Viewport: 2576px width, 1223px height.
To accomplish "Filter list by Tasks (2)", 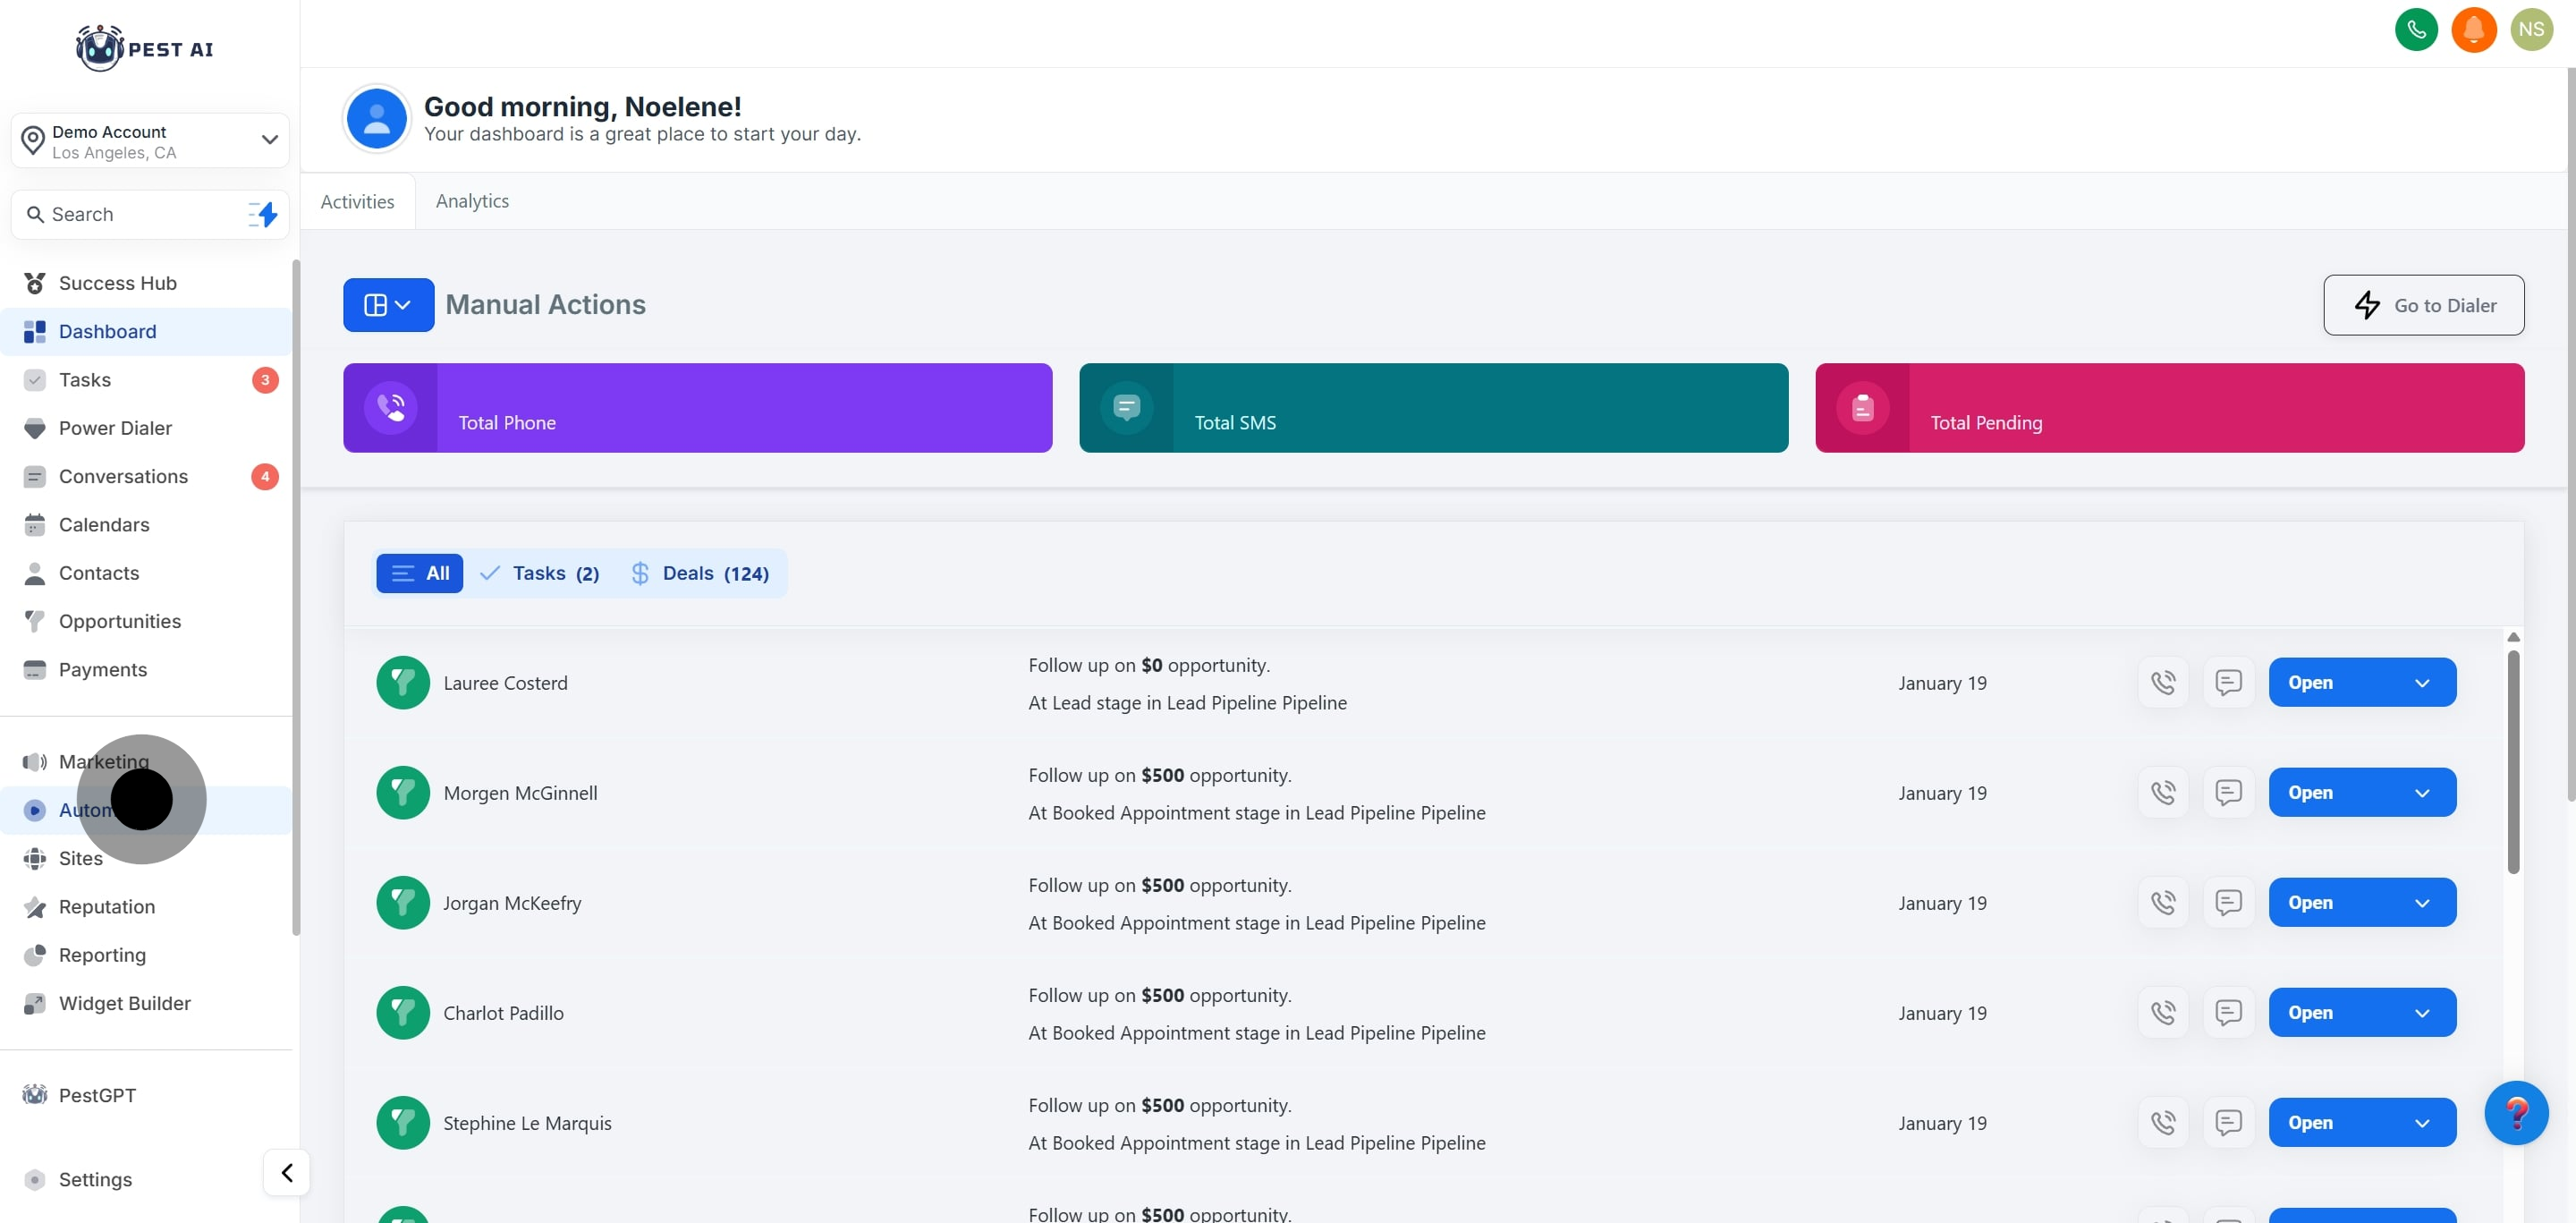I will point(541,573).
